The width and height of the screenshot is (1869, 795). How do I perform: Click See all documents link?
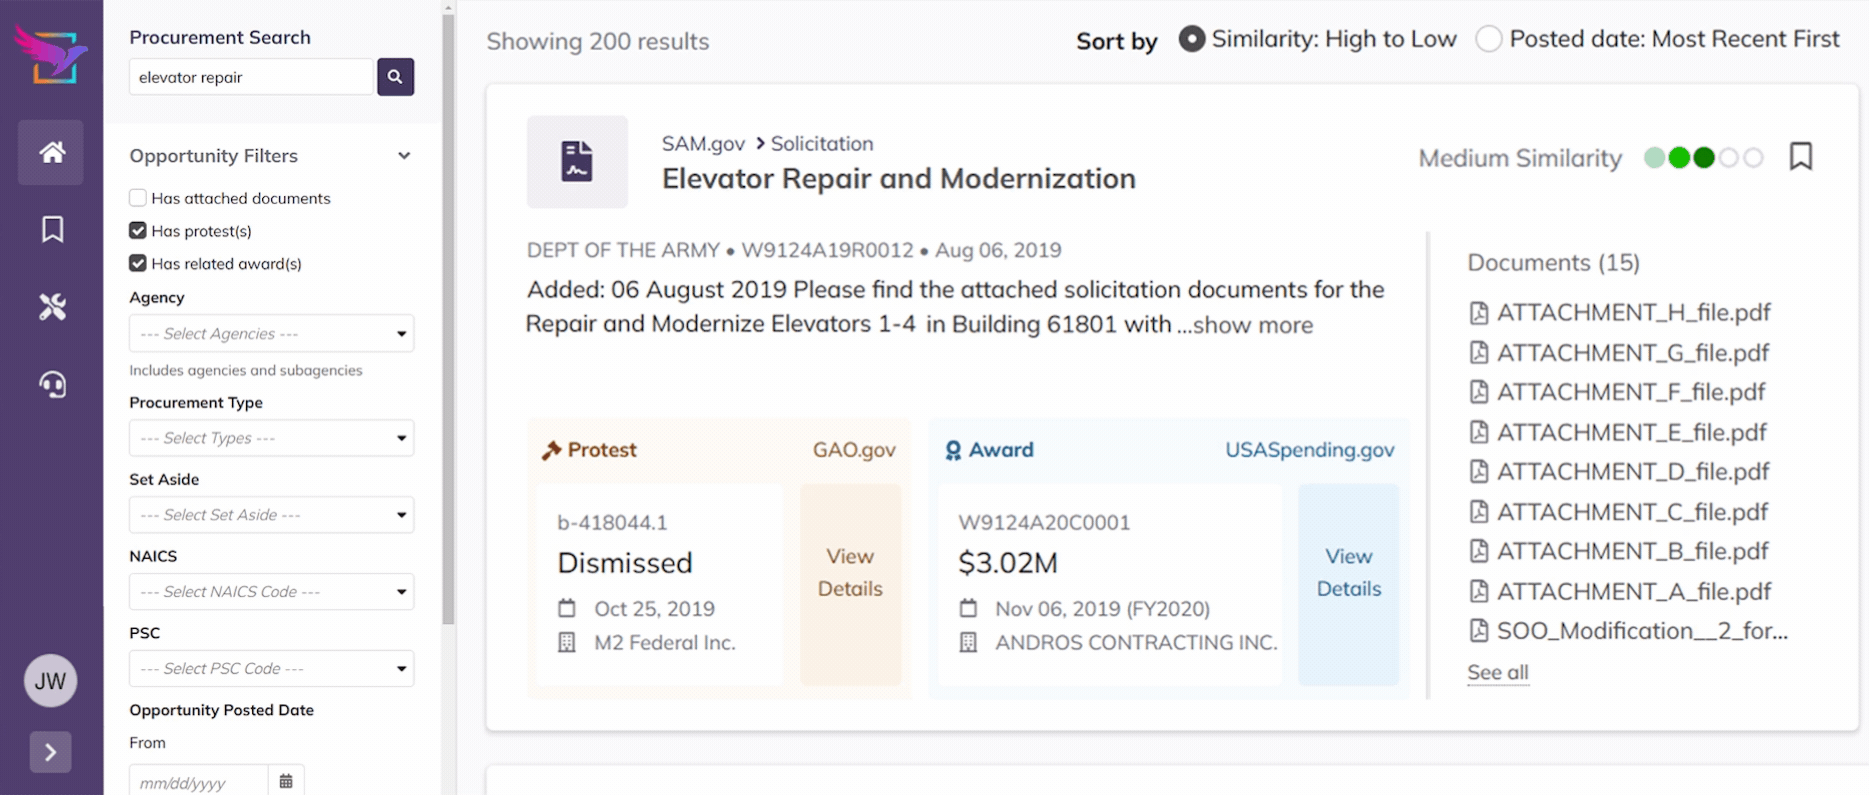click(1497, 672)
